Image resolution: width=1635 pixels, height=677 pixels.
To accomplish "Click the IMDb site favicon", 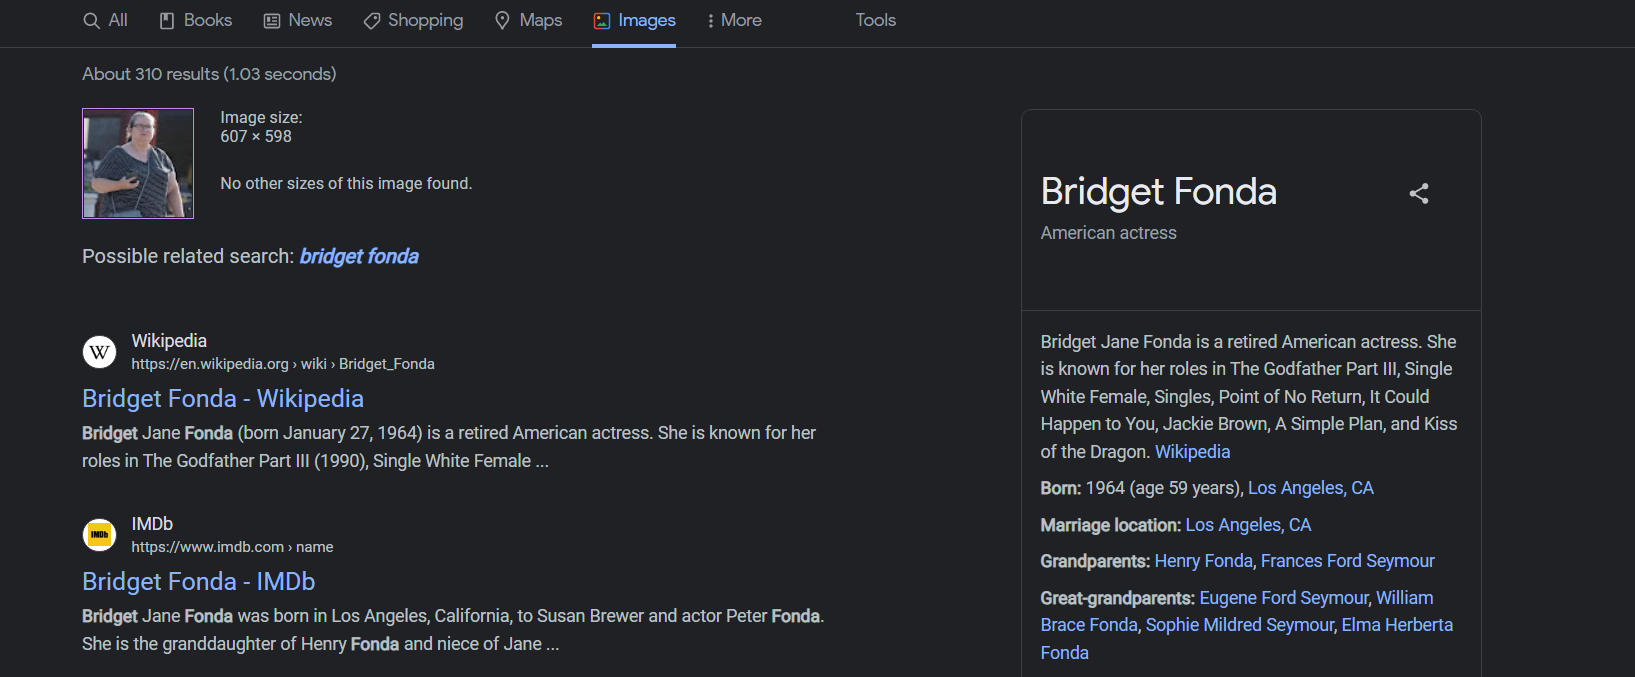I will (x=99, y=535).
